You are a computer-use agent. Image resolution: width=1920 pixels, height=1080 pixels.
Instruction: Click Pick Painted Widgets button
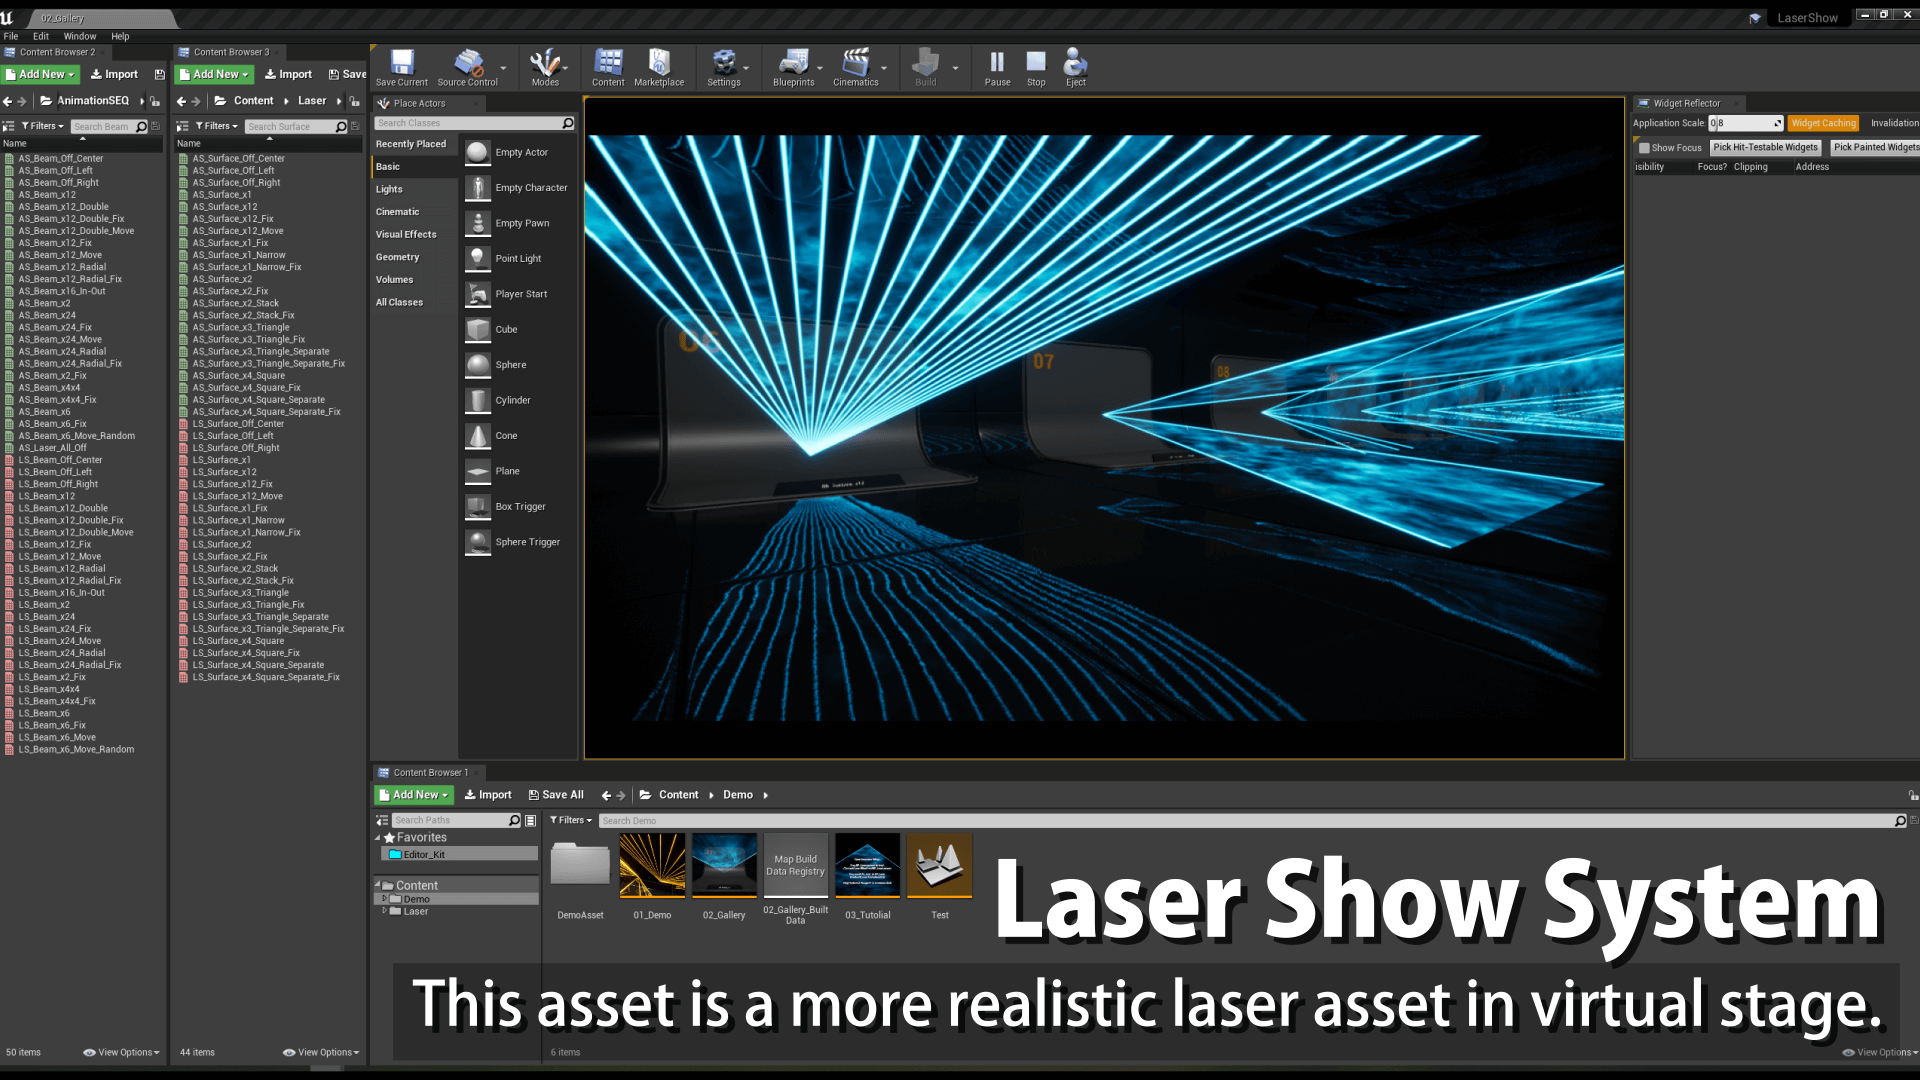pyautogui.click(x=1876, y=147)
